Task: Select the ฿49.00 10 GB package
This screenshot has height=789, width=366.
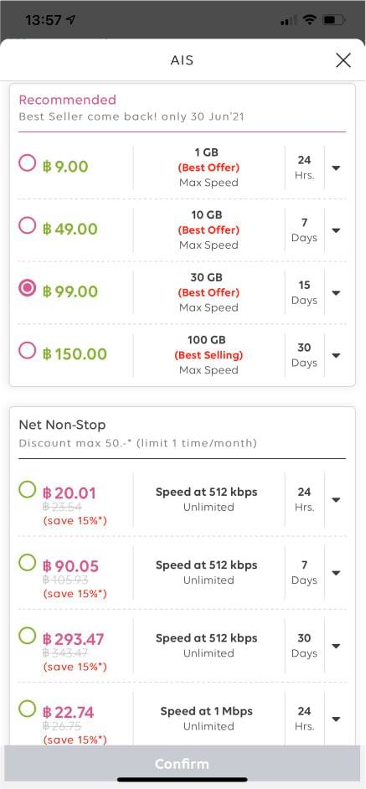Action: coord(27,226)
